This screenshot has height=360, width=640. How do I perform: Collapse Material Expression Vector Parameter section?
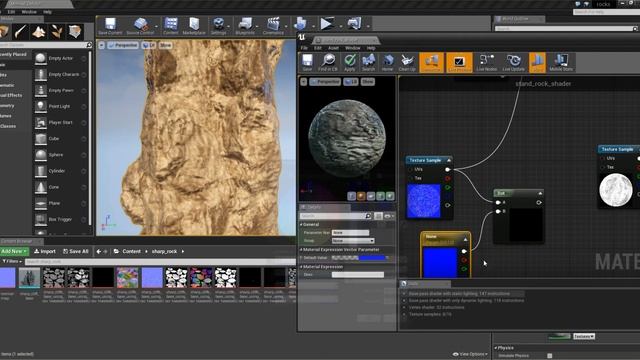302,249
